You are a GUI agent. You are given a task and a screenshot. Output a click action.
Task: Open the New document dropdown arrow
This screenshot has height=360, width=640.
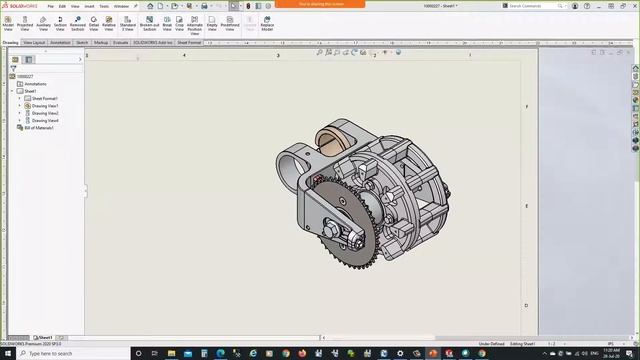coord(167,6)
